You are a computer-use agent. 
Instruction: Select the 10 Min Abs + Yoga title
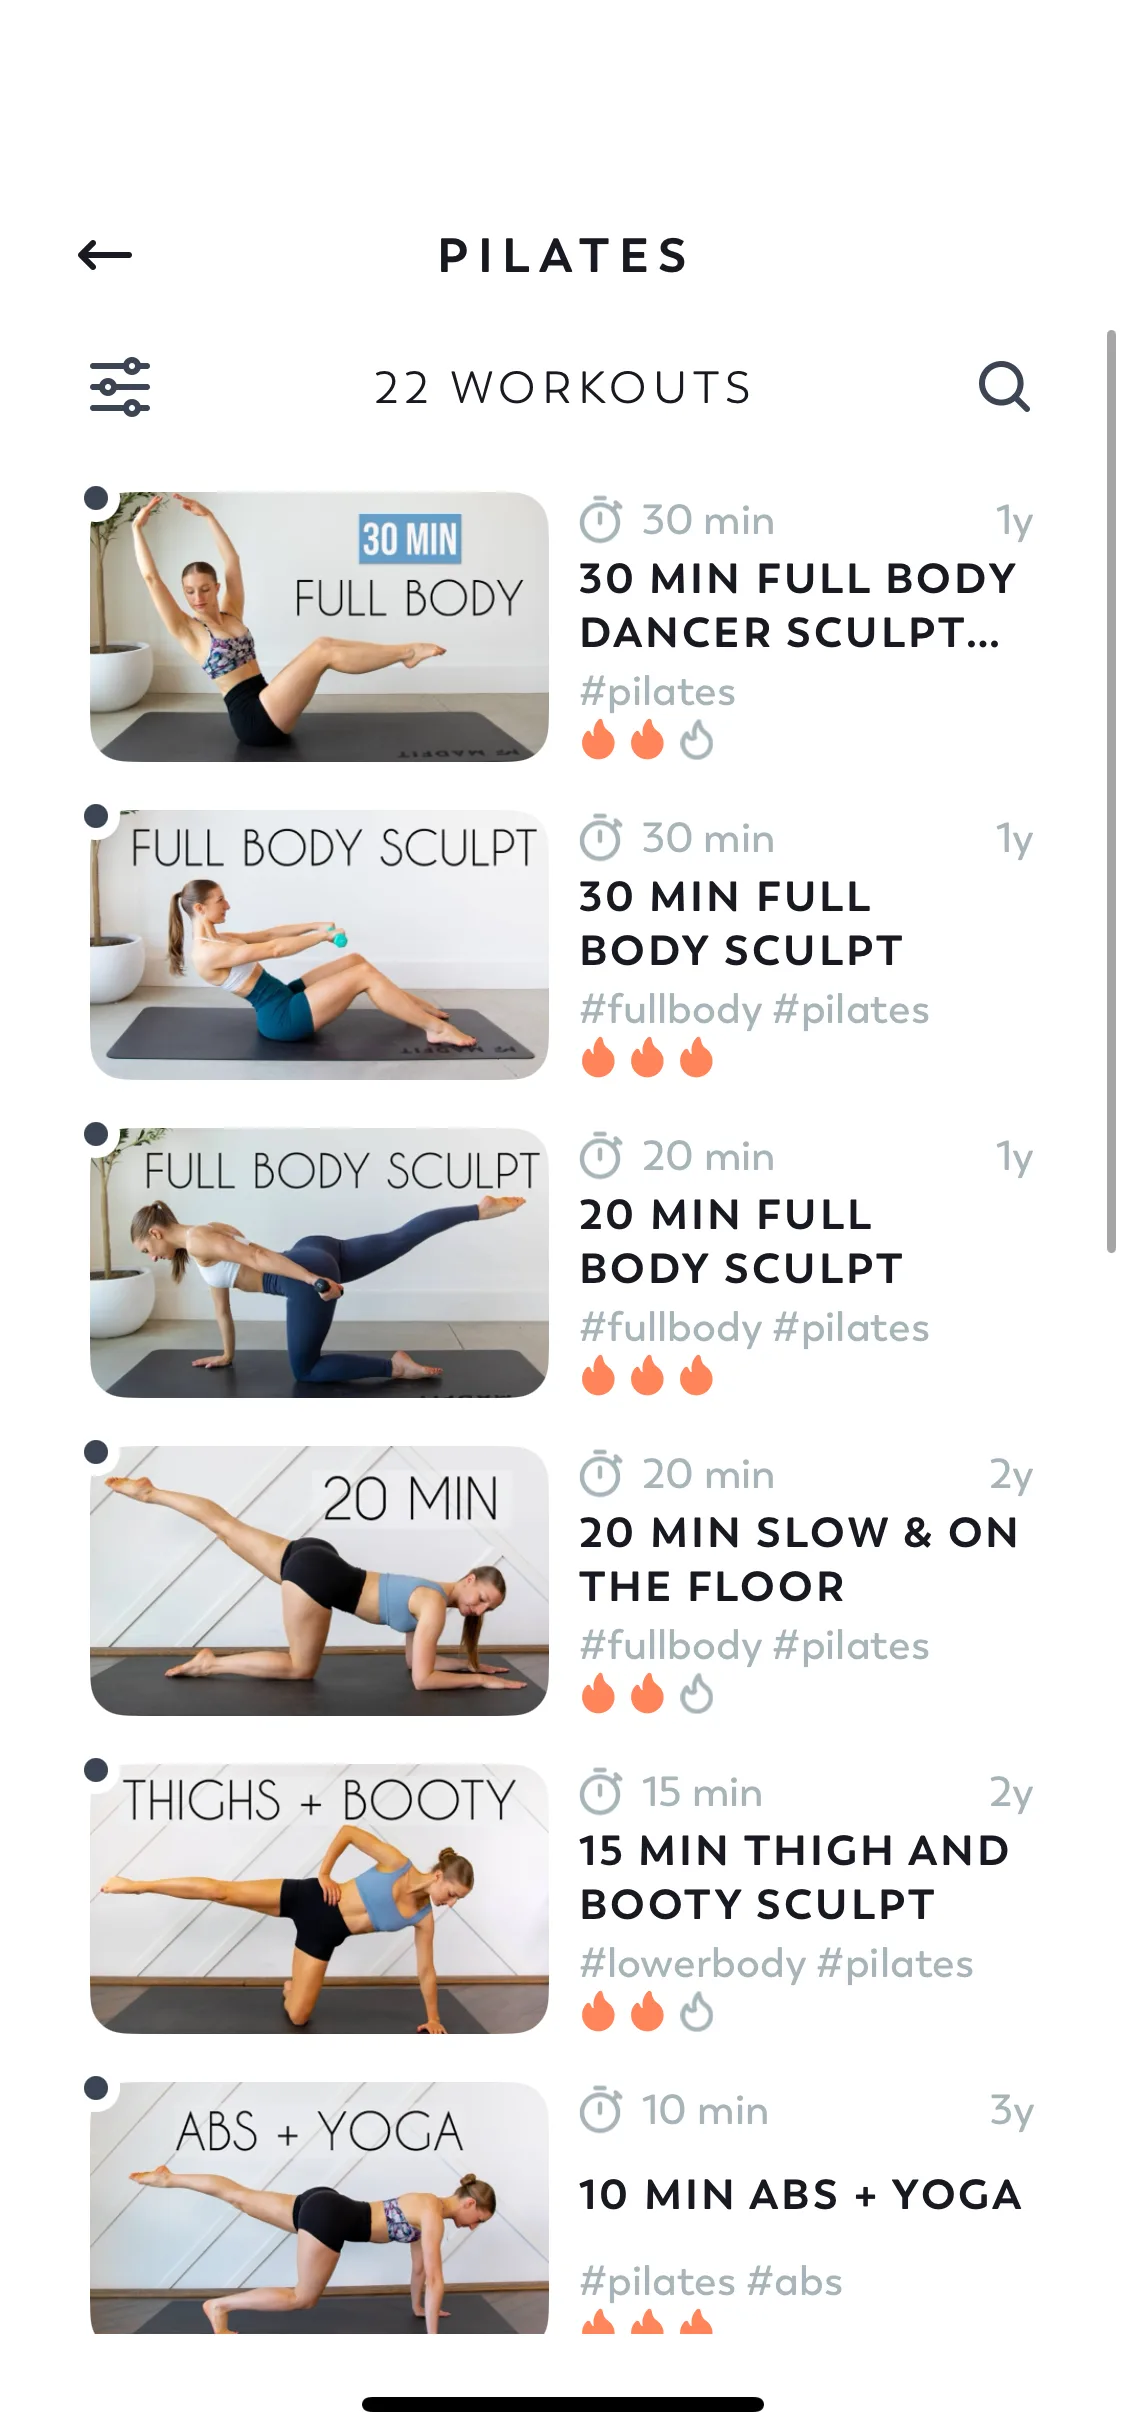800,2195
